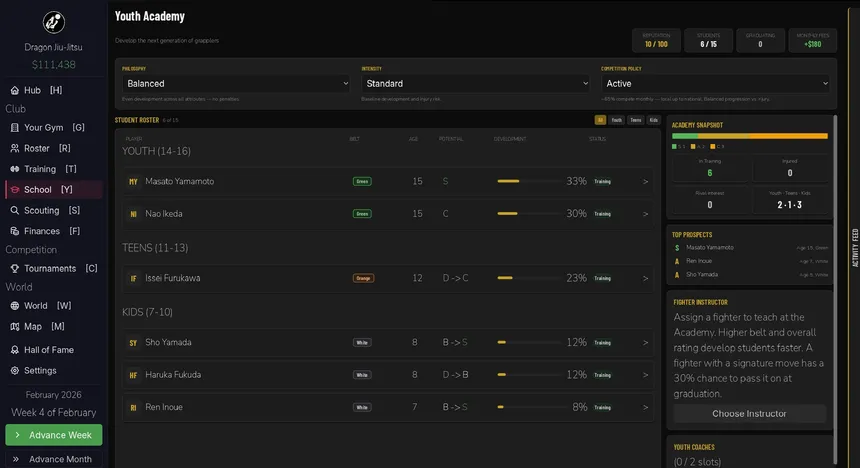Click the Map icon in sidebar
This screenshot has width=860, height=468.
(x=15, y=327)
